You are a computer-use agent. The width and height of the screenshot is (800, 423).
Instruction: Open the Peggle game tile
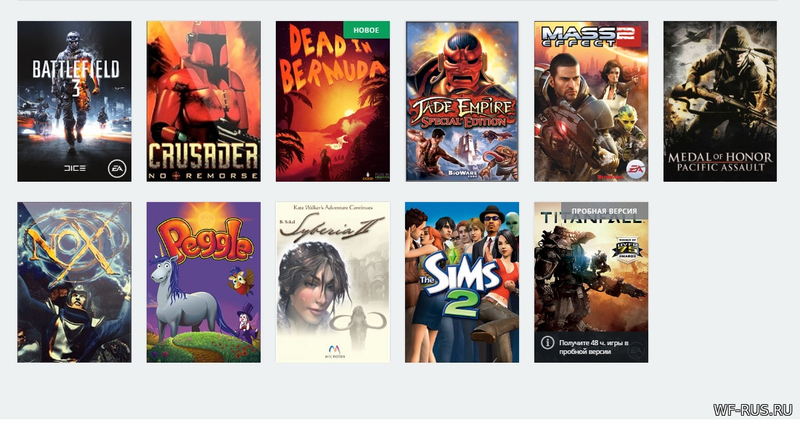point(204,282)
